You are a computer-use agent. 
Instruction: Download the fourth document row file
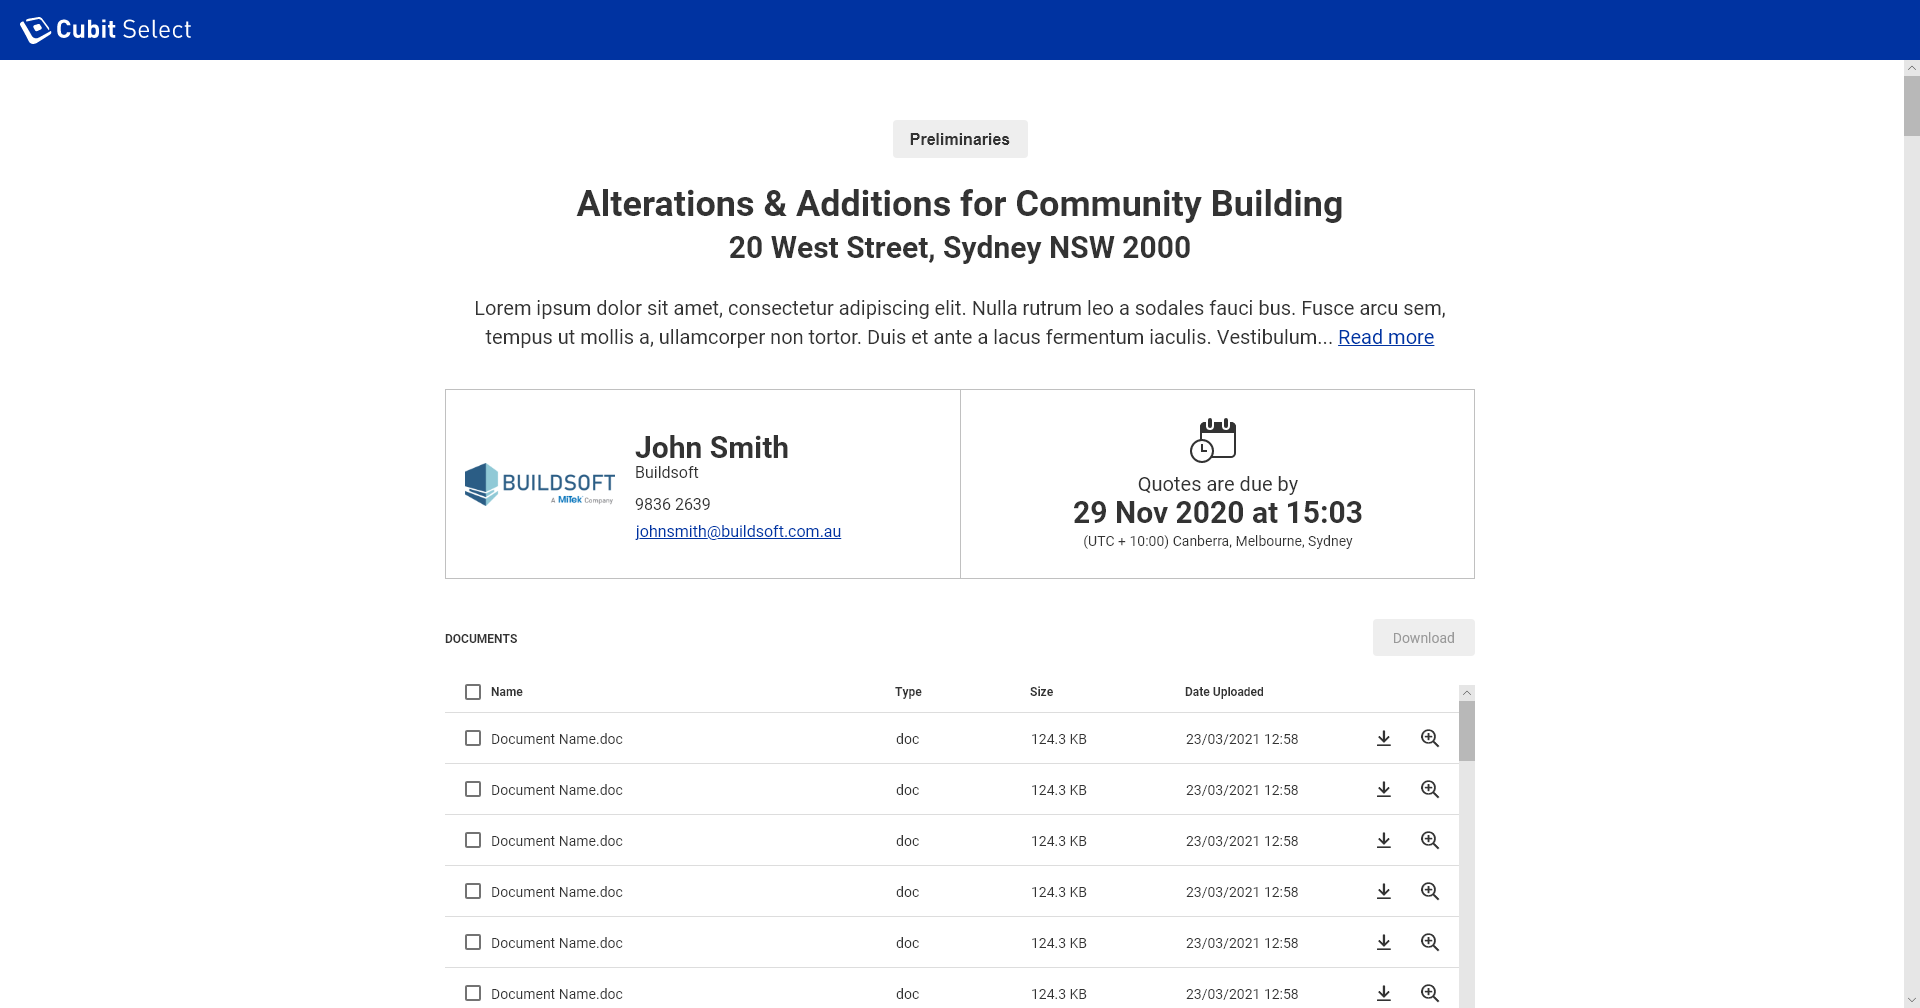click(x=1384, y=892)
